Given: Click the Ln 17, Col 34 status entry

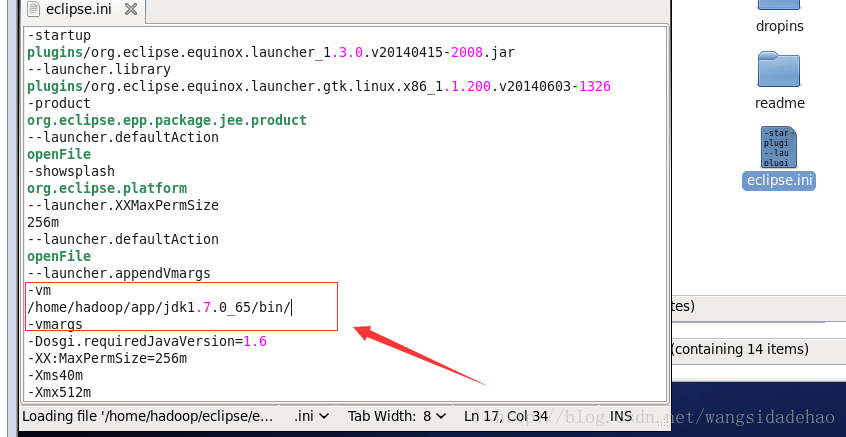Looking at the screenshot, I should 506,416.
